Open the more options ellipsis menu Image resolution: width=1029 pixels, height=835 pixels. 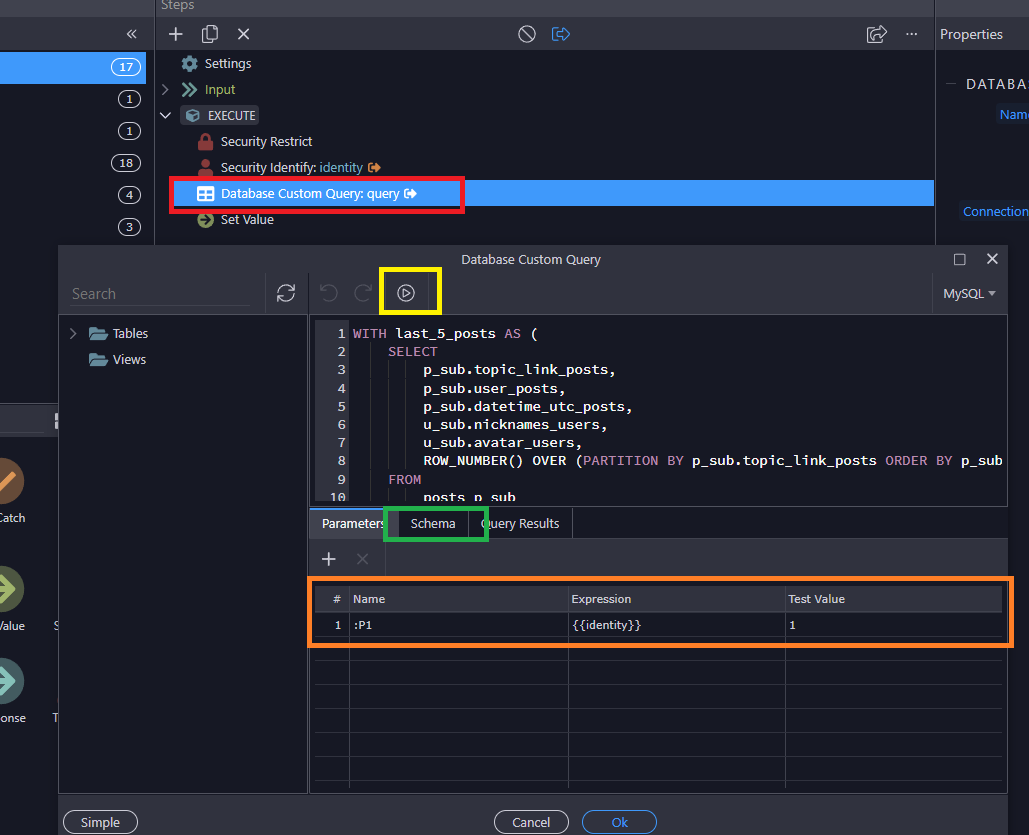pyautogui.click(x=912, y=34)
